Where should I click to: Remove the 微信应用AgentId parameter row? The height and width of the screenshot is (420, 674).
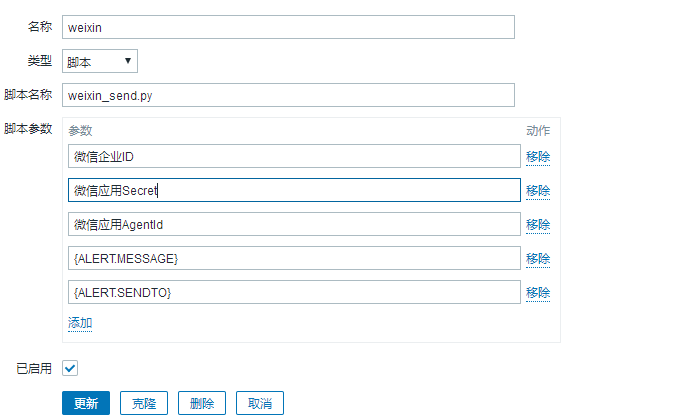pyautogui.click(x=538, y=224)
